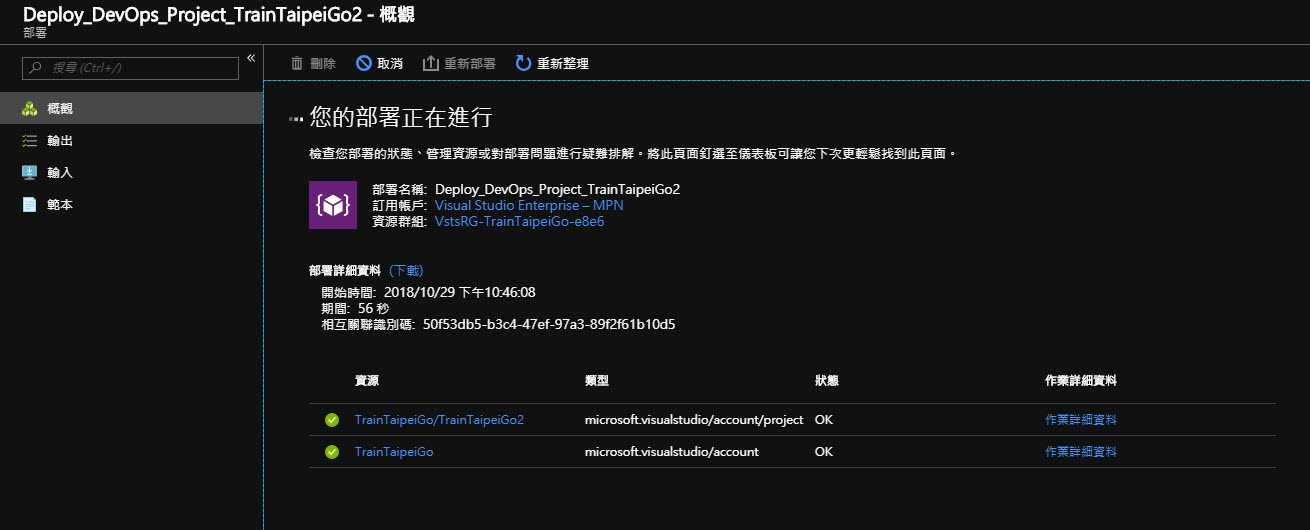The image size is (1310, 530).
Task: Click deployment name Deploy_DevOps_Project_TrainTaipeiGo2 value
Action: point(558,189)
